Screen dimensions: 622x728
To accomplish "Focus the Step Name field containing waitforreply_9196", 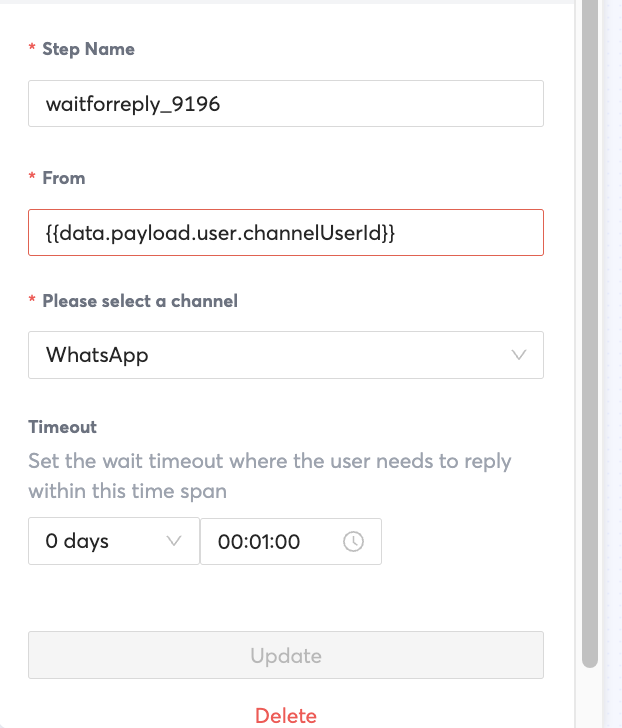I will 285,104.
